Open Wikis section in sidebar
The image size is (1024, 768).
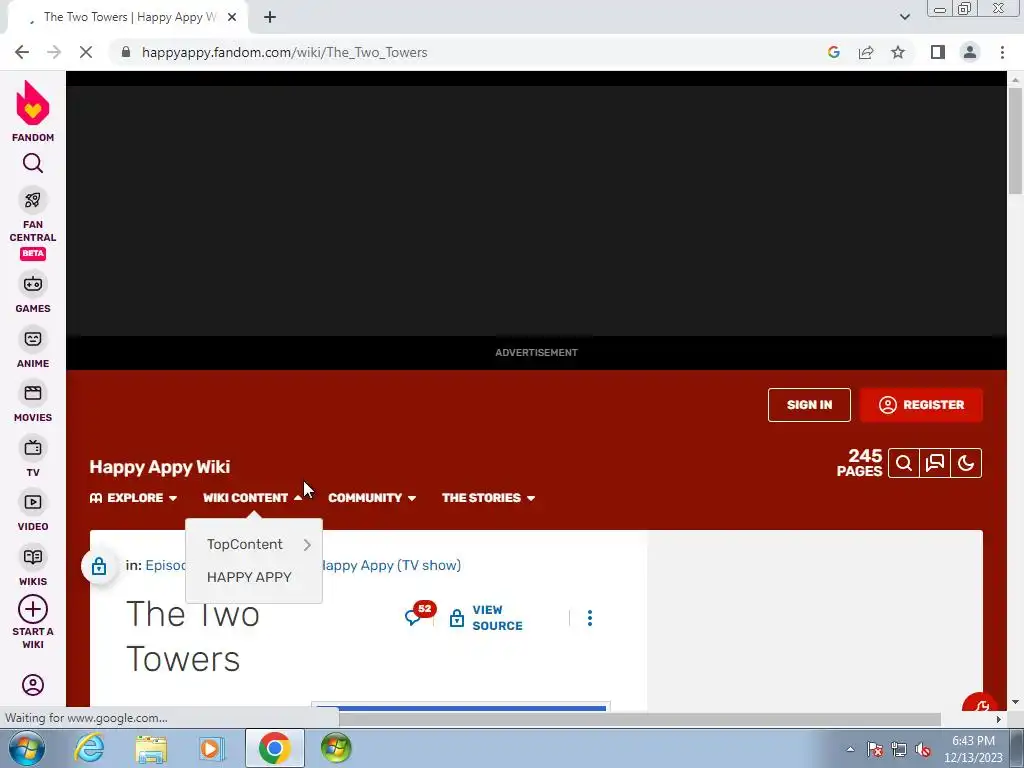point(33,566)
